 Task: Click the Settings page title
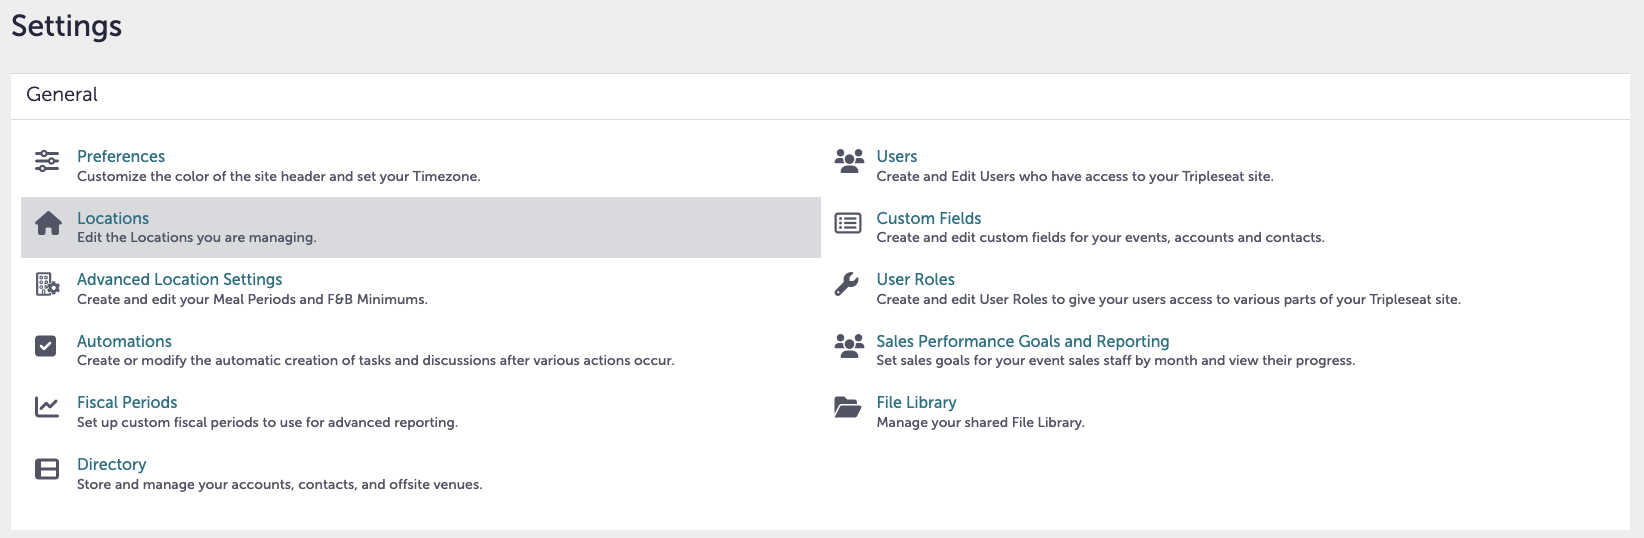pyautogui.click(x=67, y=26)
